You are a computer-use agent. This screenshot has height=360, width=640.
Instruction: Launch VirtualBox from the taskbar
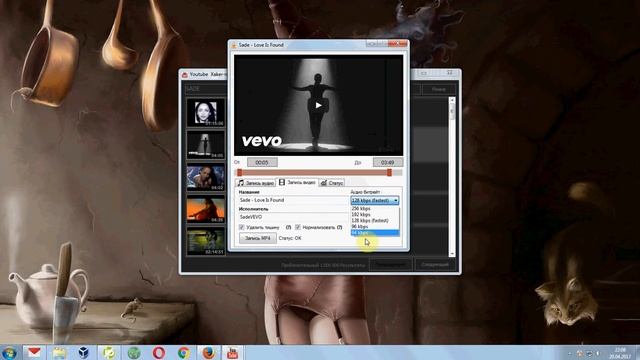(x=84, y=353)
